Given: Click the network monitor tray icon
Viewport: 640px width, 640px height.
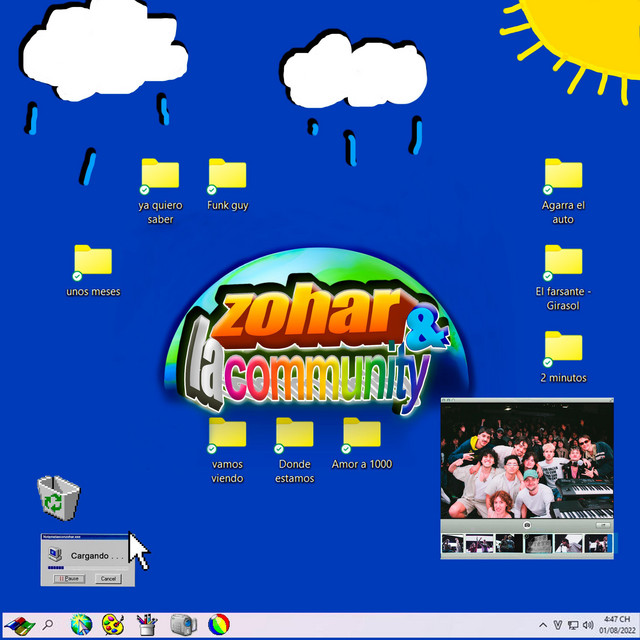Looking at the screenshot, I should (x=572, y=626).
